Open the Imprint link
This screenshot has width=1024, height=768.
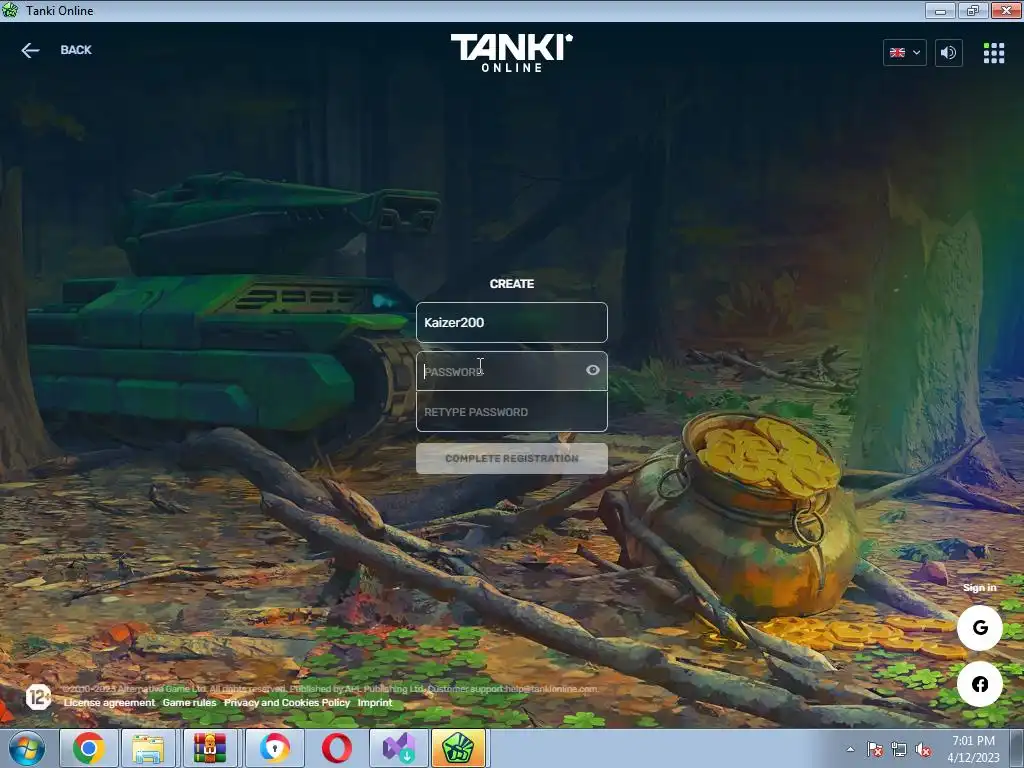tap(375, 703)
